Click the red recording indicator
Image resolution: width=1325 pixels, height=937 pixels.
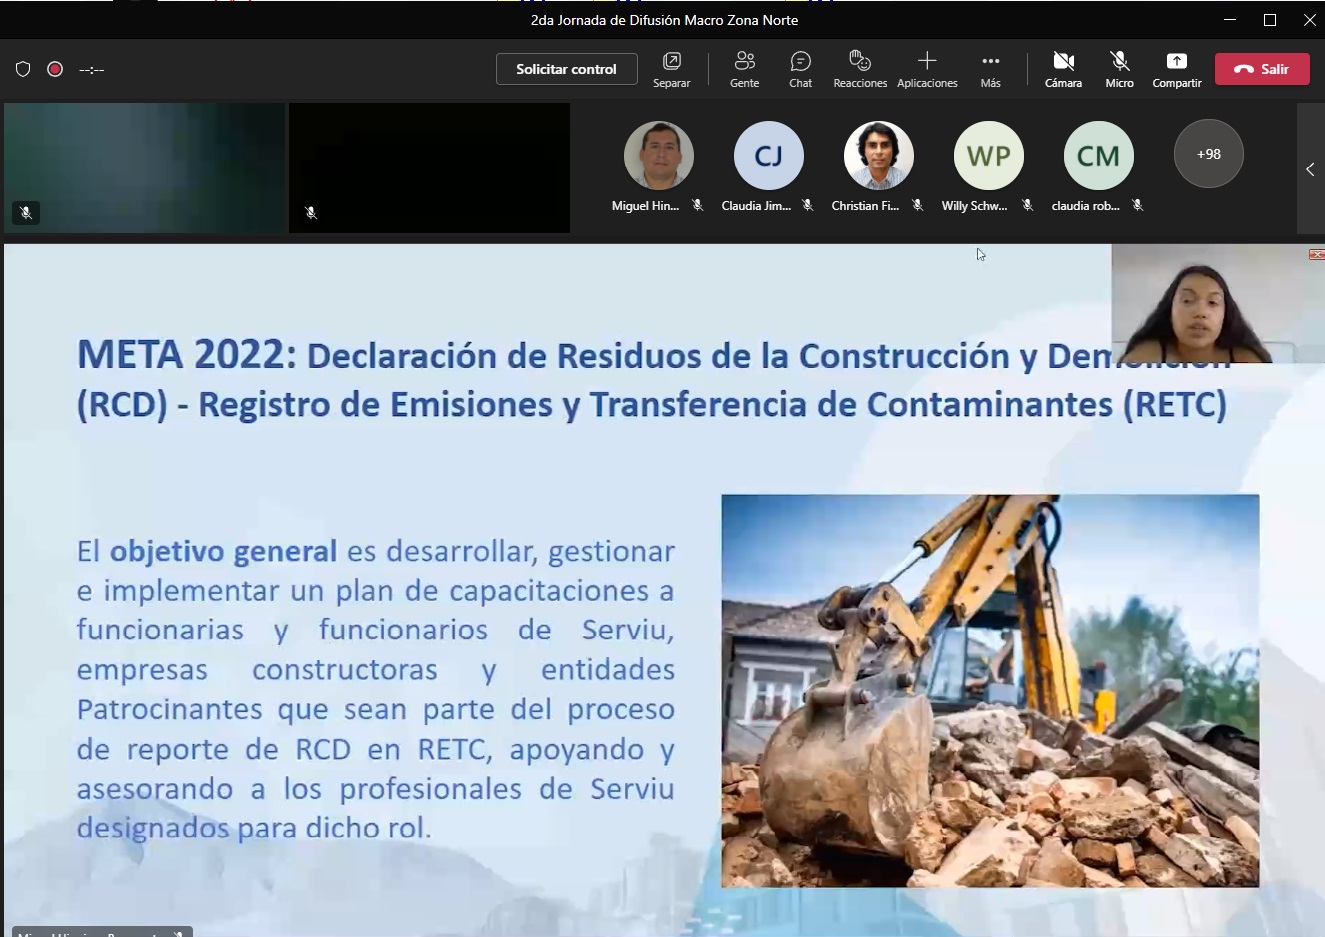tap(55, 69)
